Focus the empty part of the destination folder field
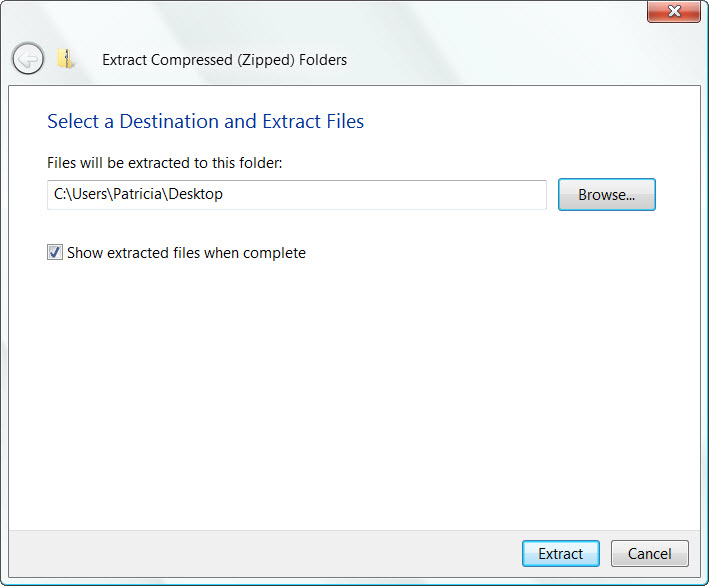The image size is (709, 586). [384, 195]
